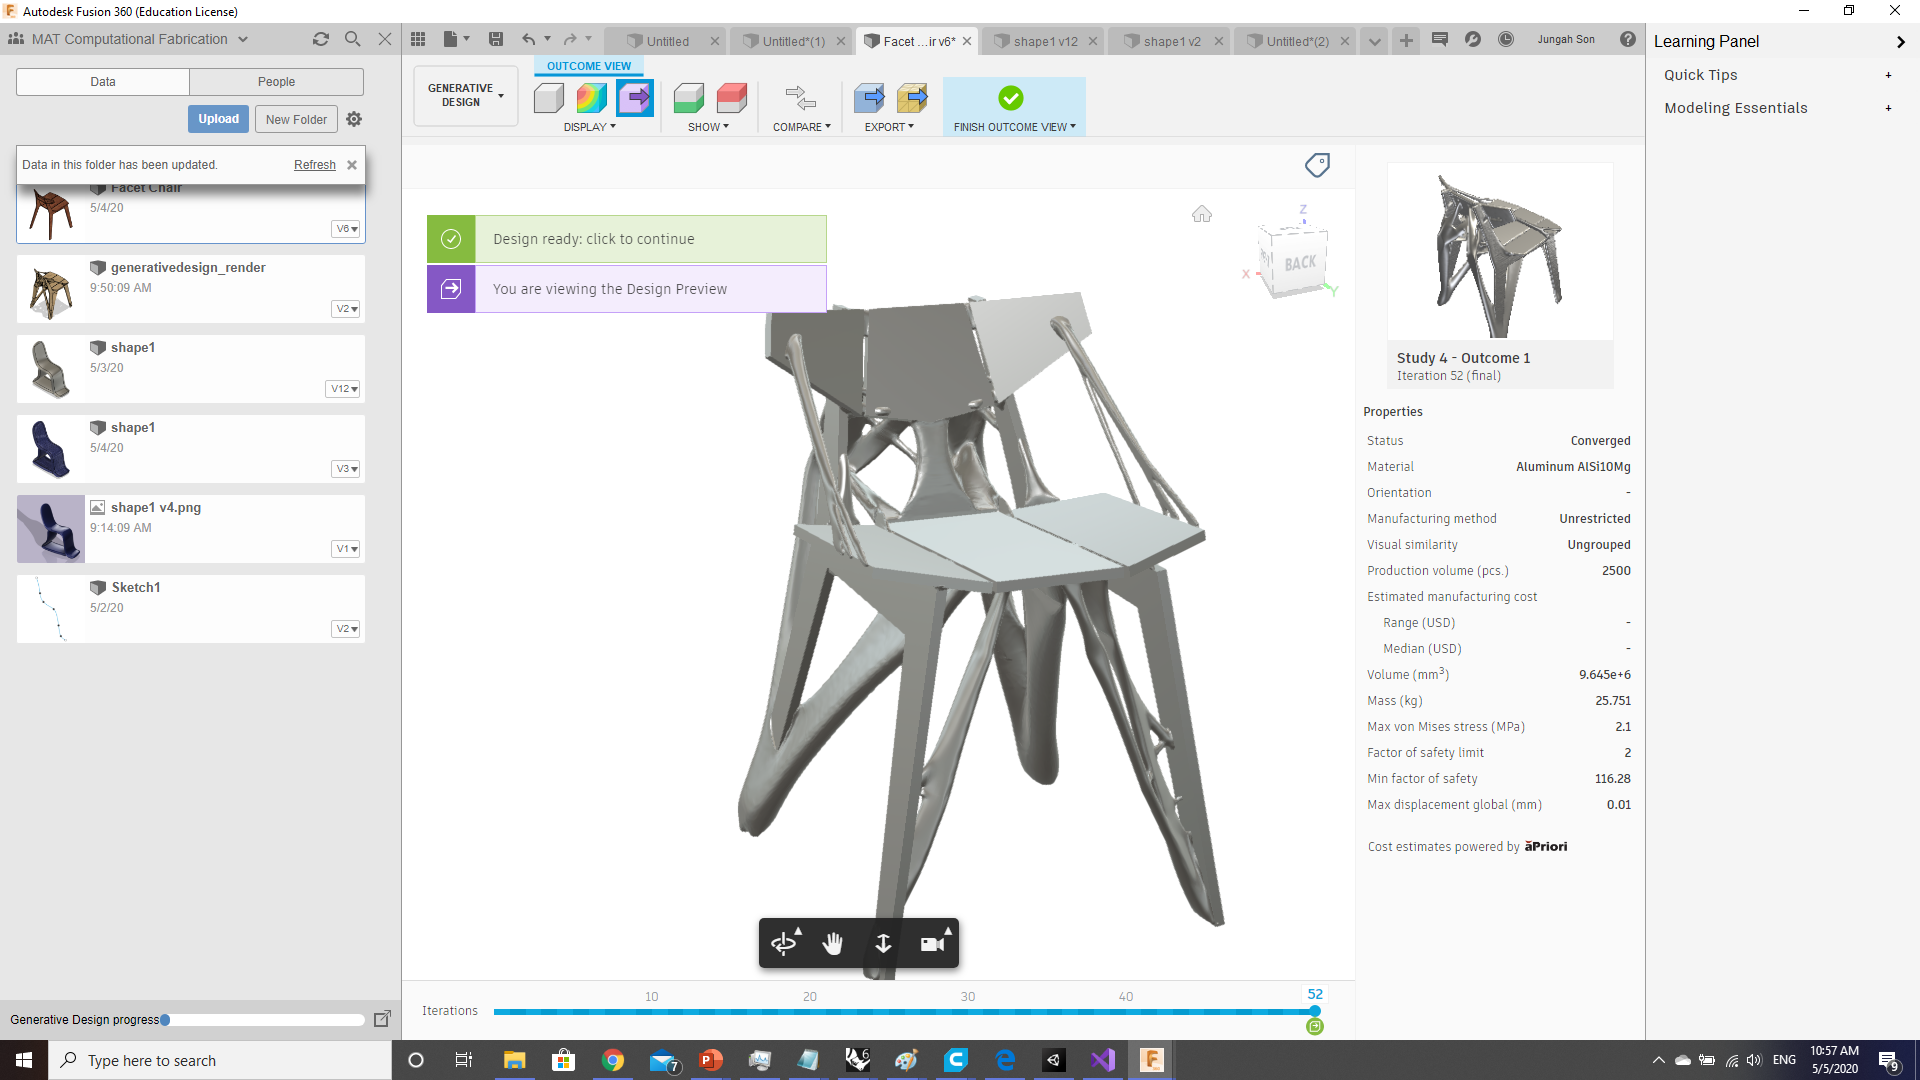
Task: Switch to the People tab
Action: (275, 81)
